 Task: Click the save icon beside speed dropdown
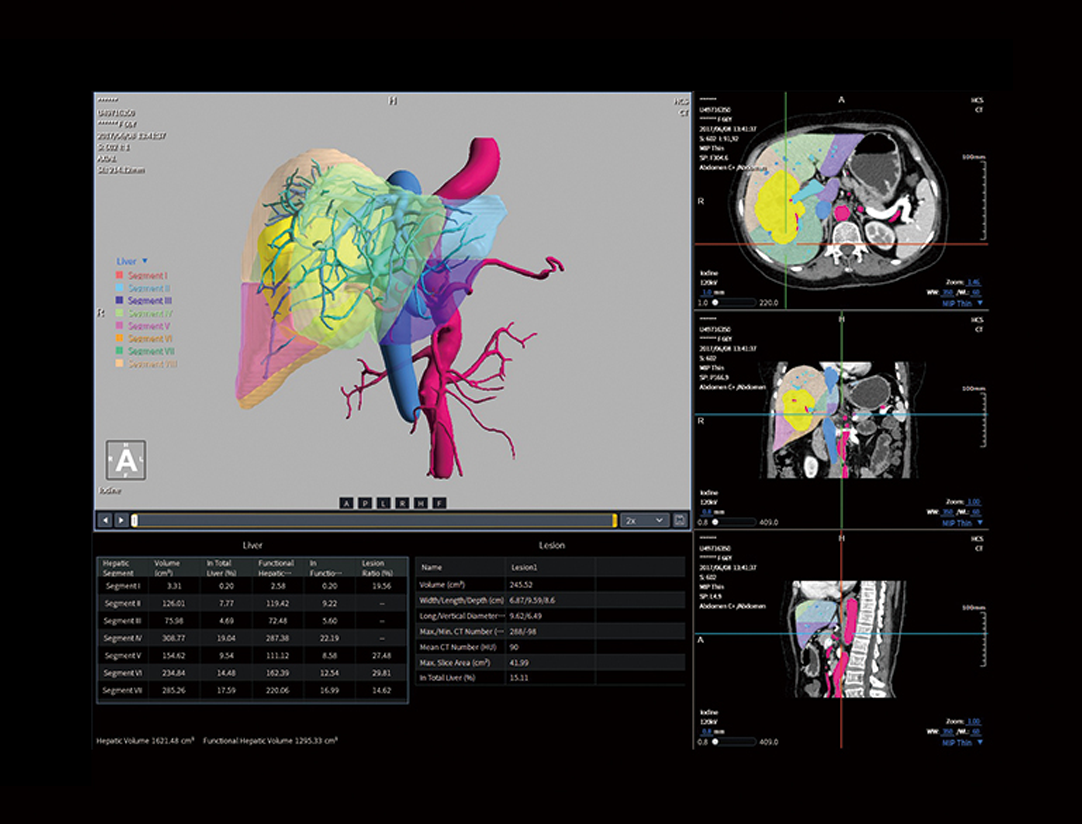[x=681, y=520]
